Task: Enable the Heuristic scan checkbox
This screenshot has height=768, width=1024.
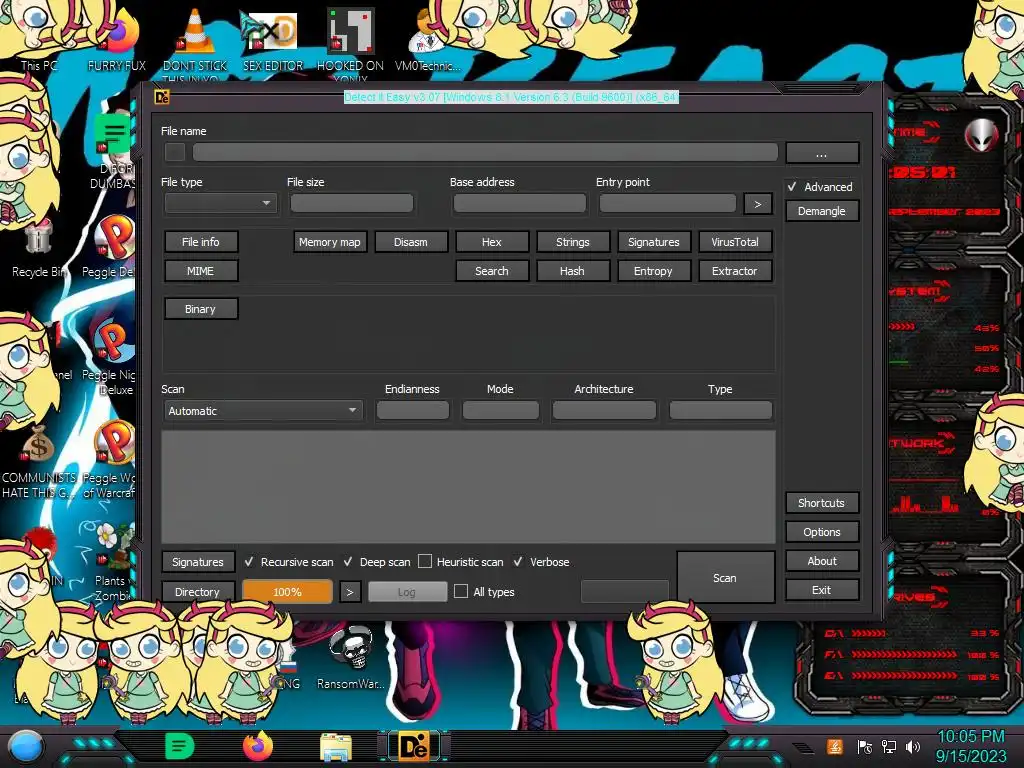Action: pos(425,562)
